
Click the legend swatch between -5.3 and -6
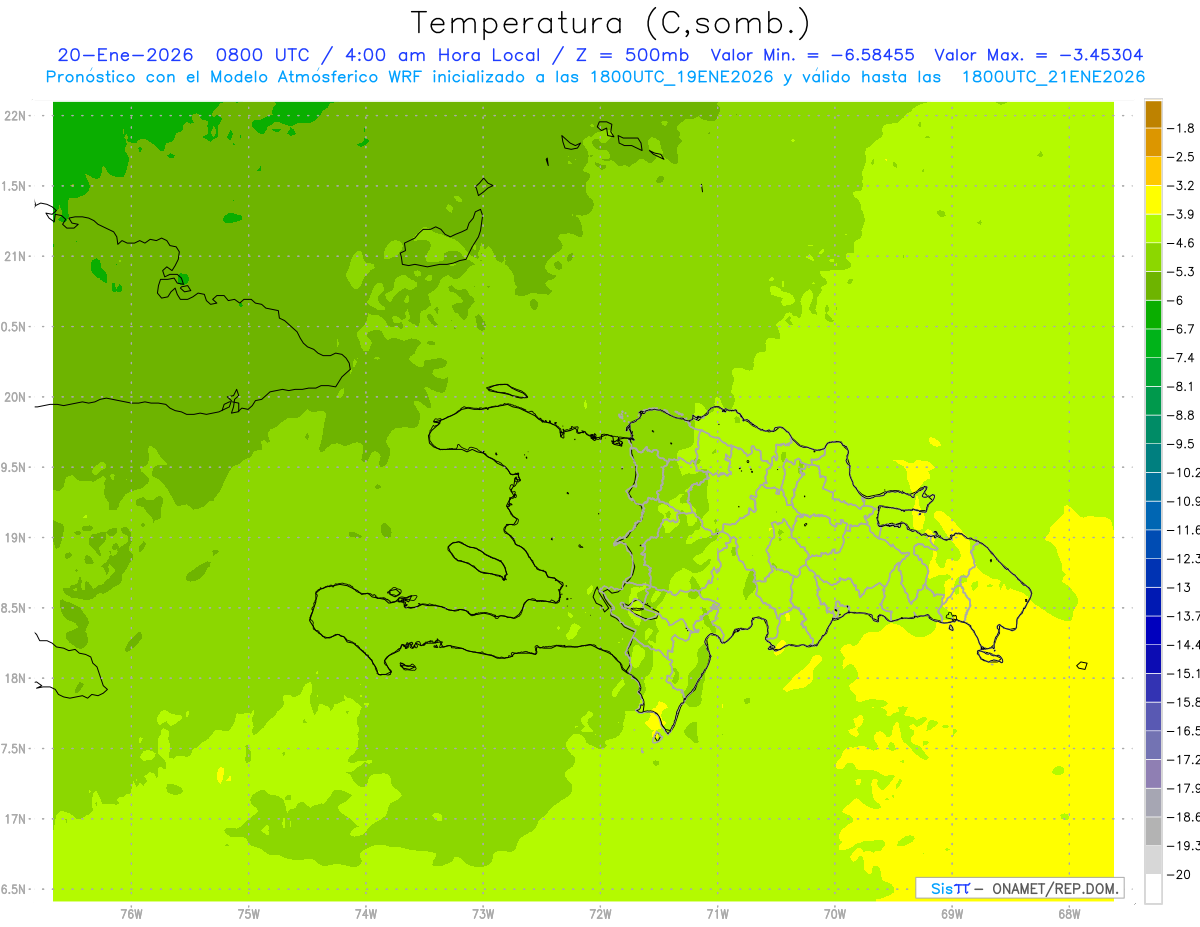point(1153,286)
